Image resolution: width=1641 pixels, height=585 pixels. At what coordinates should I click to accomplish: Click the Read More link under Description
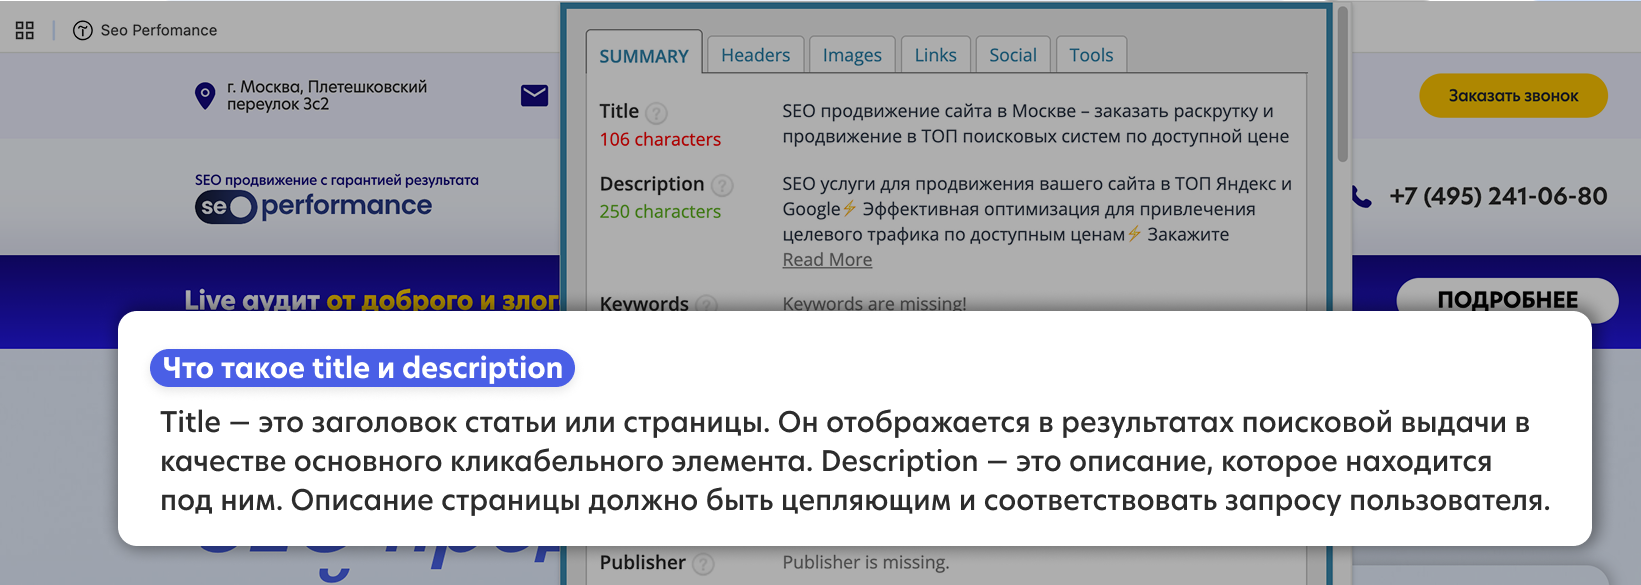tap(827, 260)
